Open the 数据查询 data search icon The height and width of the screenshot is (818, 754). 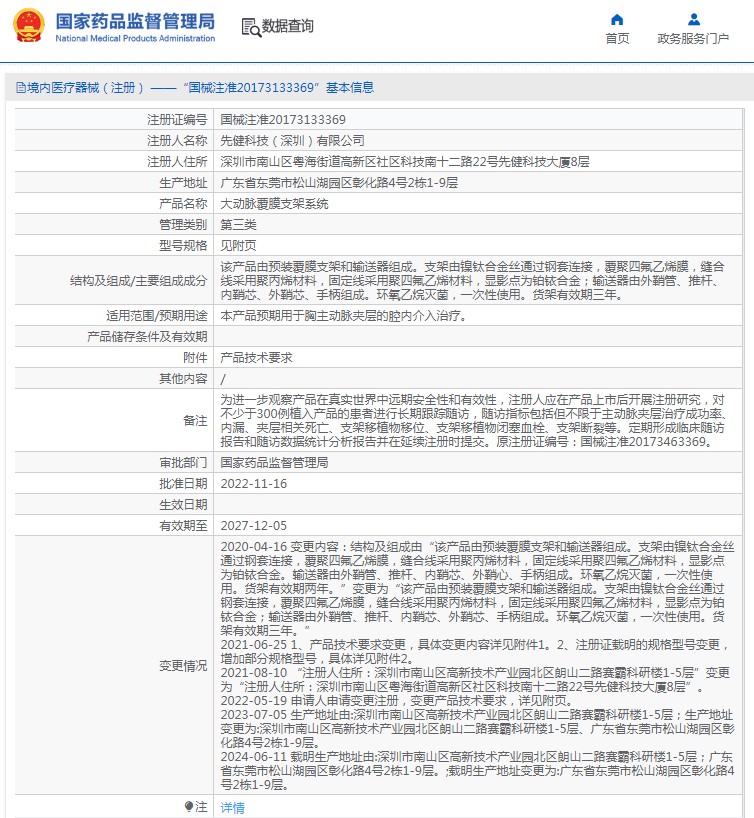(x=251, y=27)
